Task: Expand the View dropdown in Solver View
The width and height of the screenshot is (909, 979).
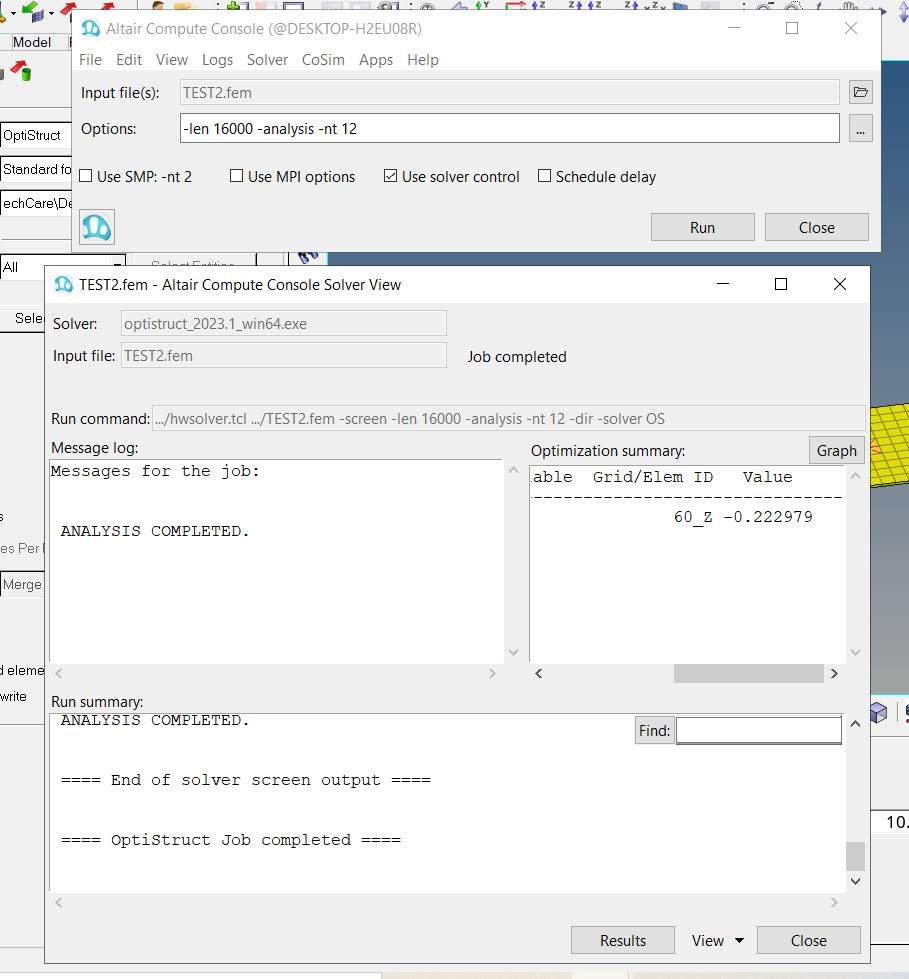Action: (717, 940)
